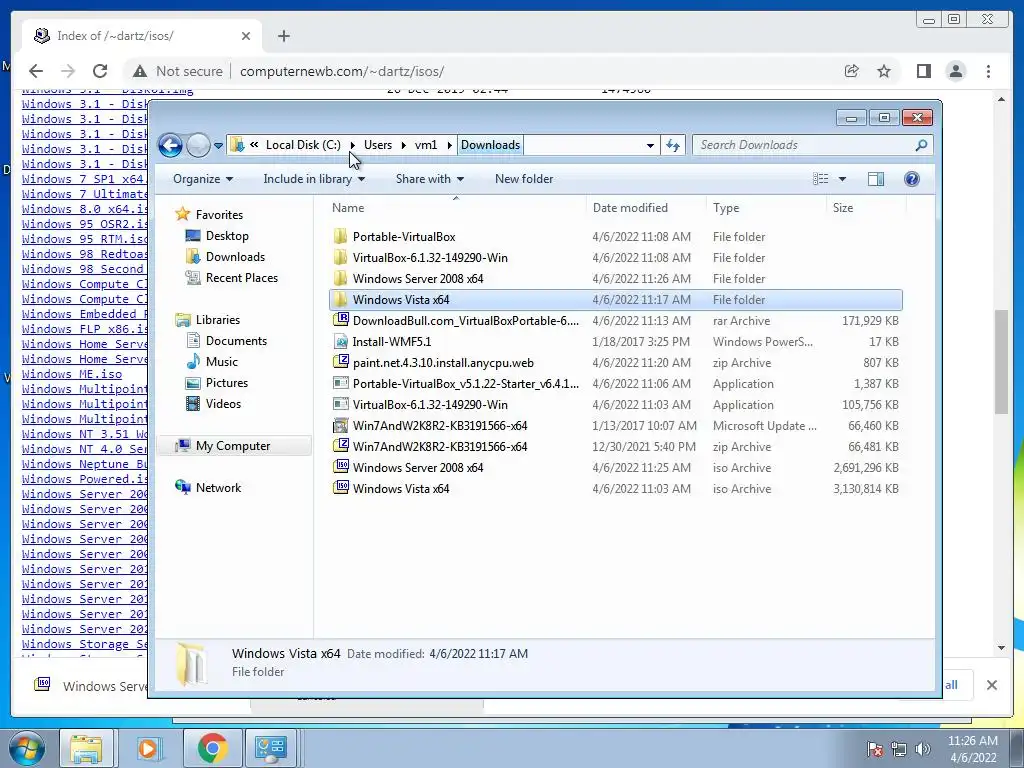
Task: Select VirtualBox-6.1.32-149290-Win application icon
Action: coord(340,404)
